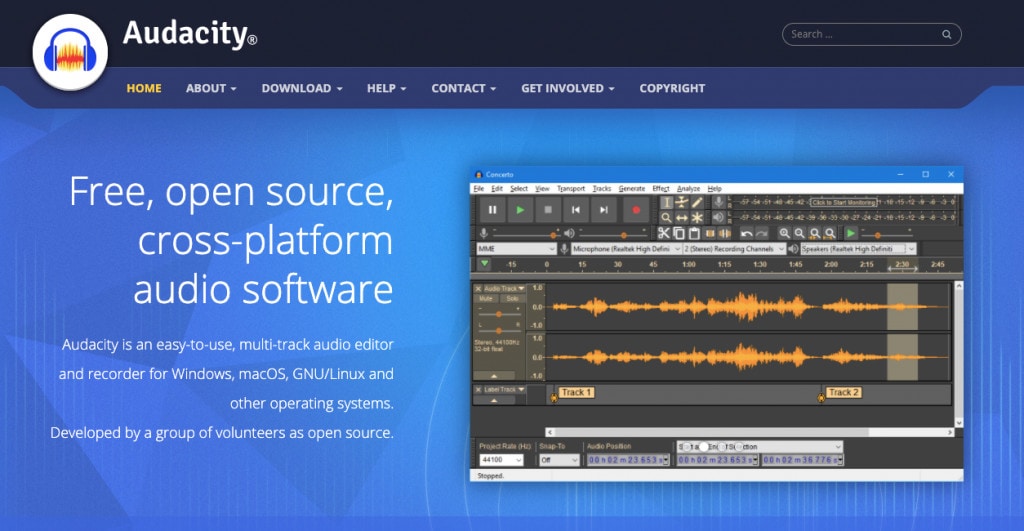Solo the Audio Track
Image resolution: width=1024 pixels, height=531 pixels.
512,298
